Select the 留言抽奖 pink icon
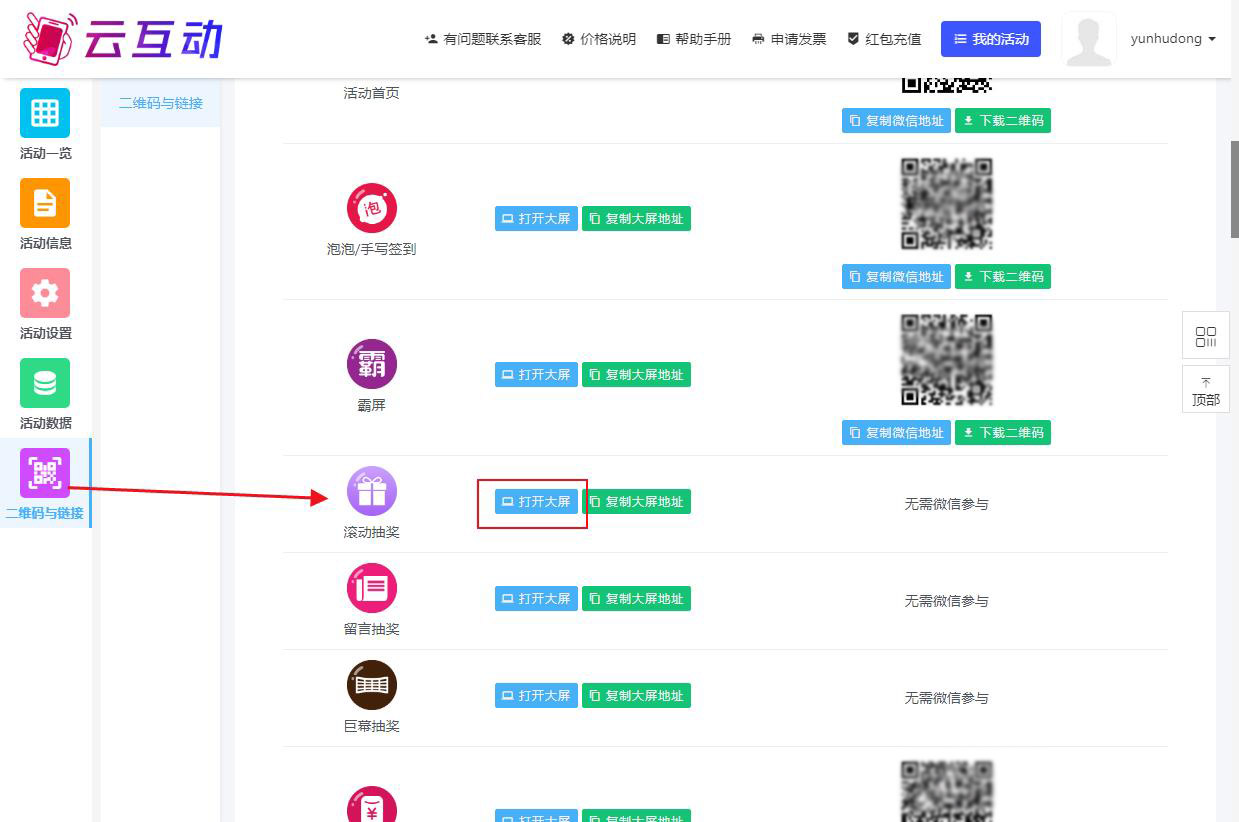The image size is (1239, 822). point(372,588)
